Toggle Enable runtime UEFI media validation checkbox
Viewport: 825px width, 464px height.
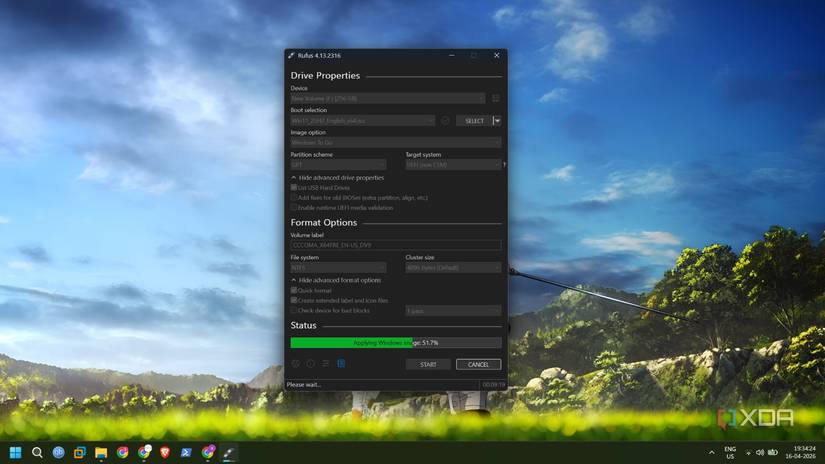294,208
